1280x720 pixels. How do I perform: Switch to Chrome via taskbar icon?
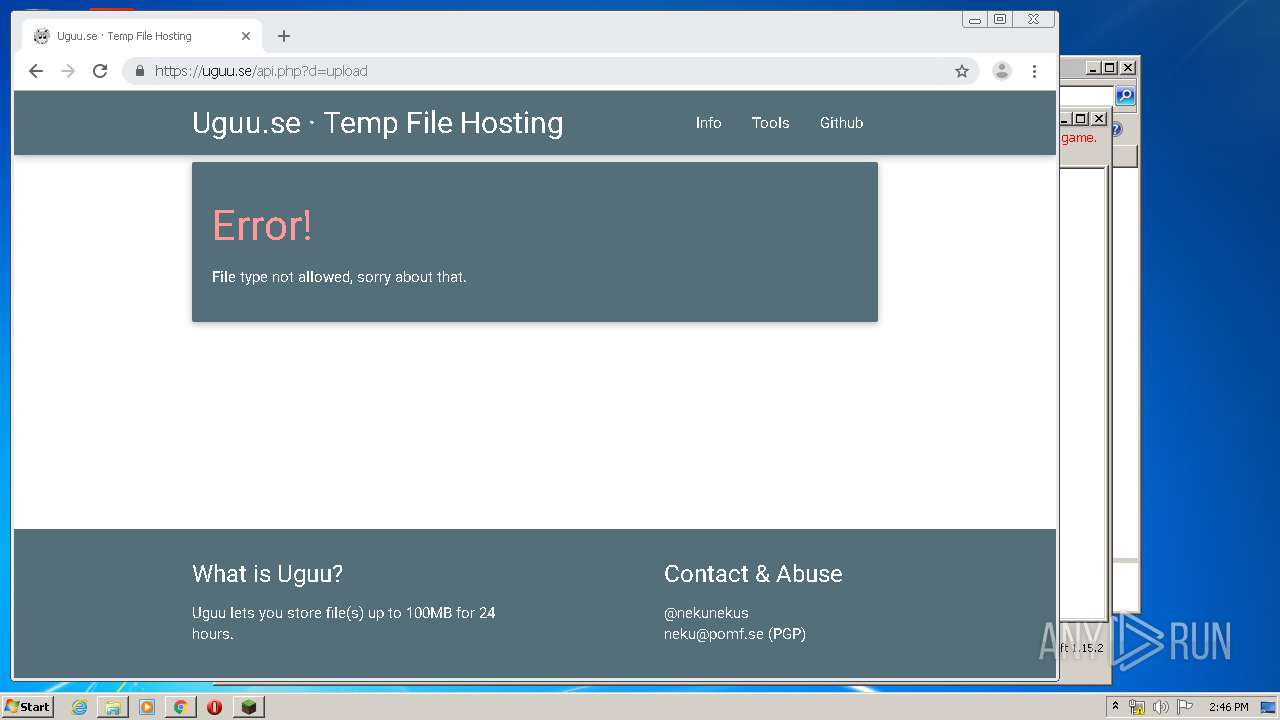coord(180,707)
